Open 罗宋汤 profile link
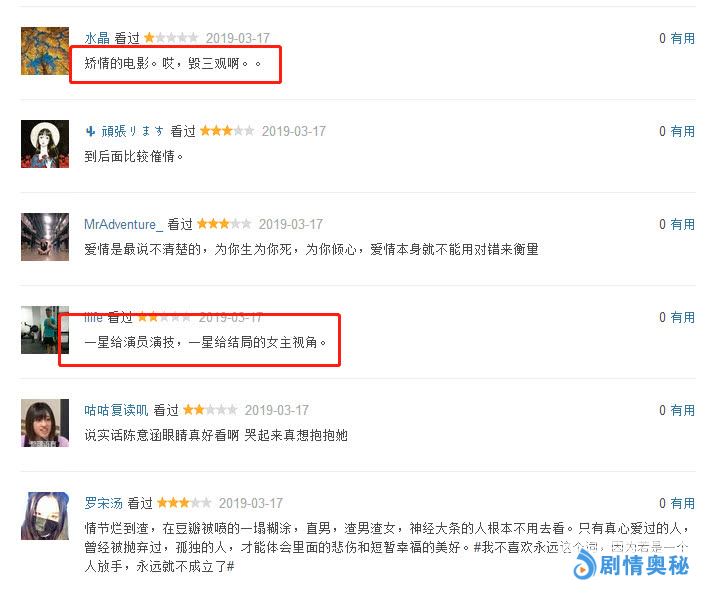717x595 pixels. (103, 503)
